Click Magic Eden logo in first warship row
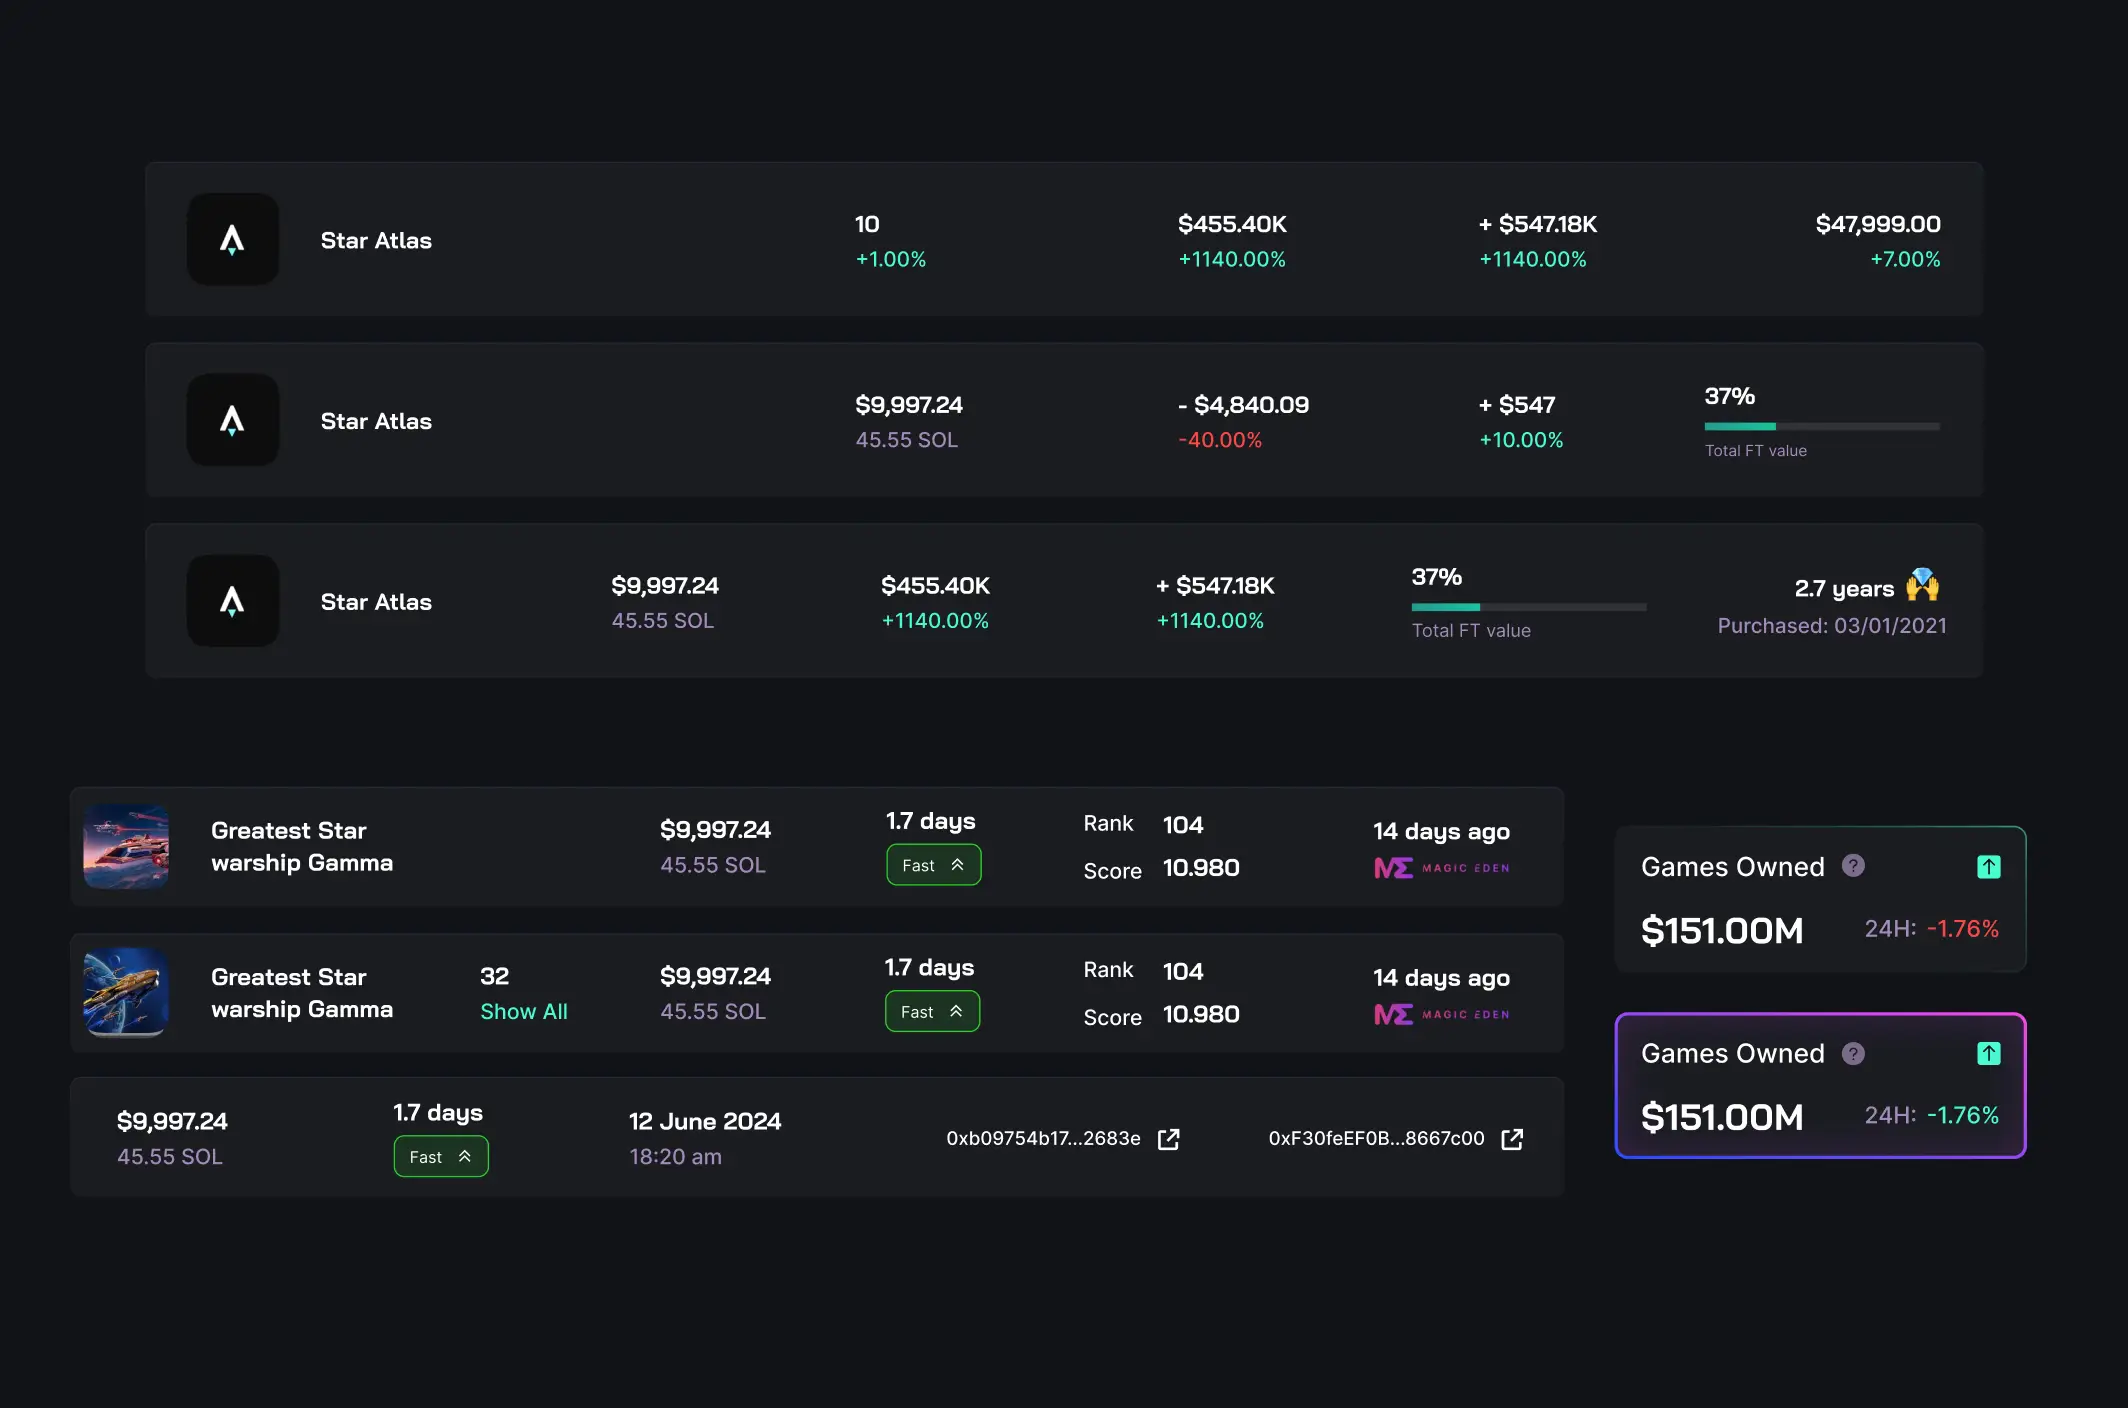The image size is (2128, 1408). [1442, 867]
